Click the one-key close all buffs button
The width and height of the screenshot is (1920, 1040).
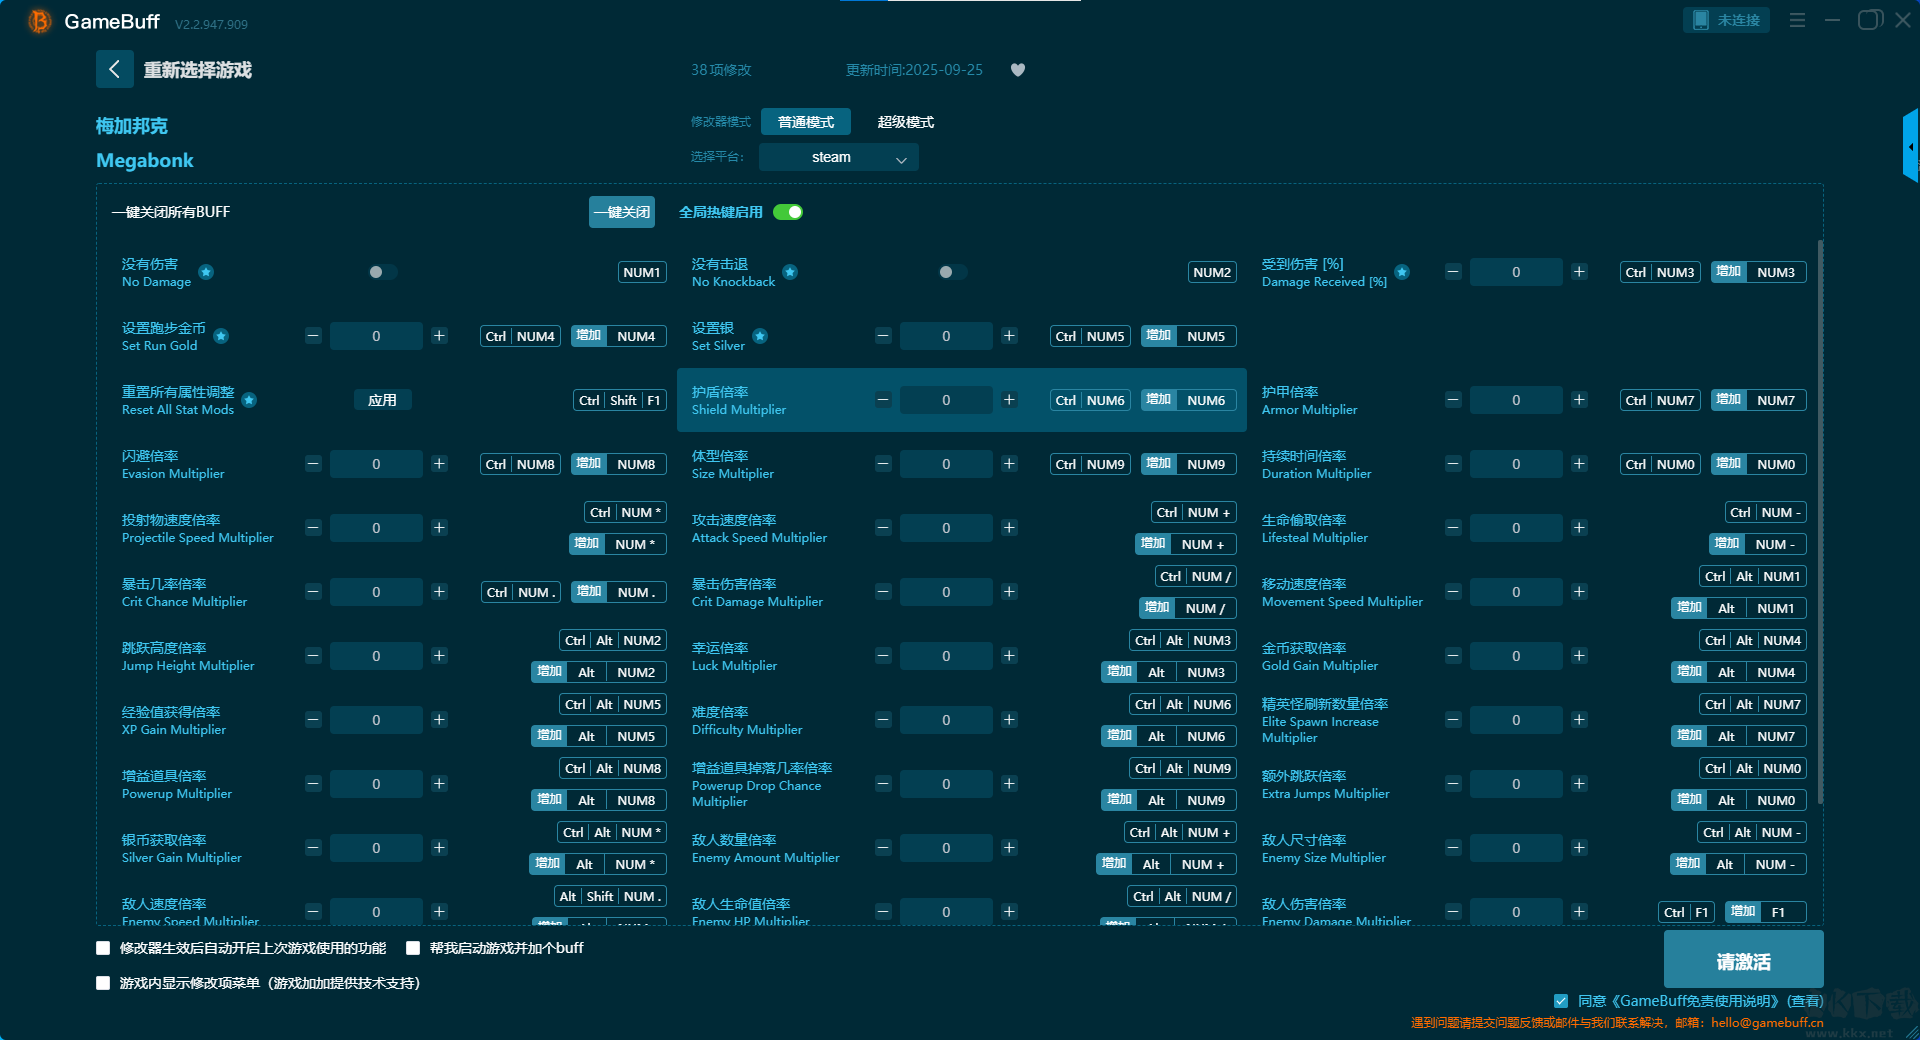pyautogui.click(x=622, y=212)
